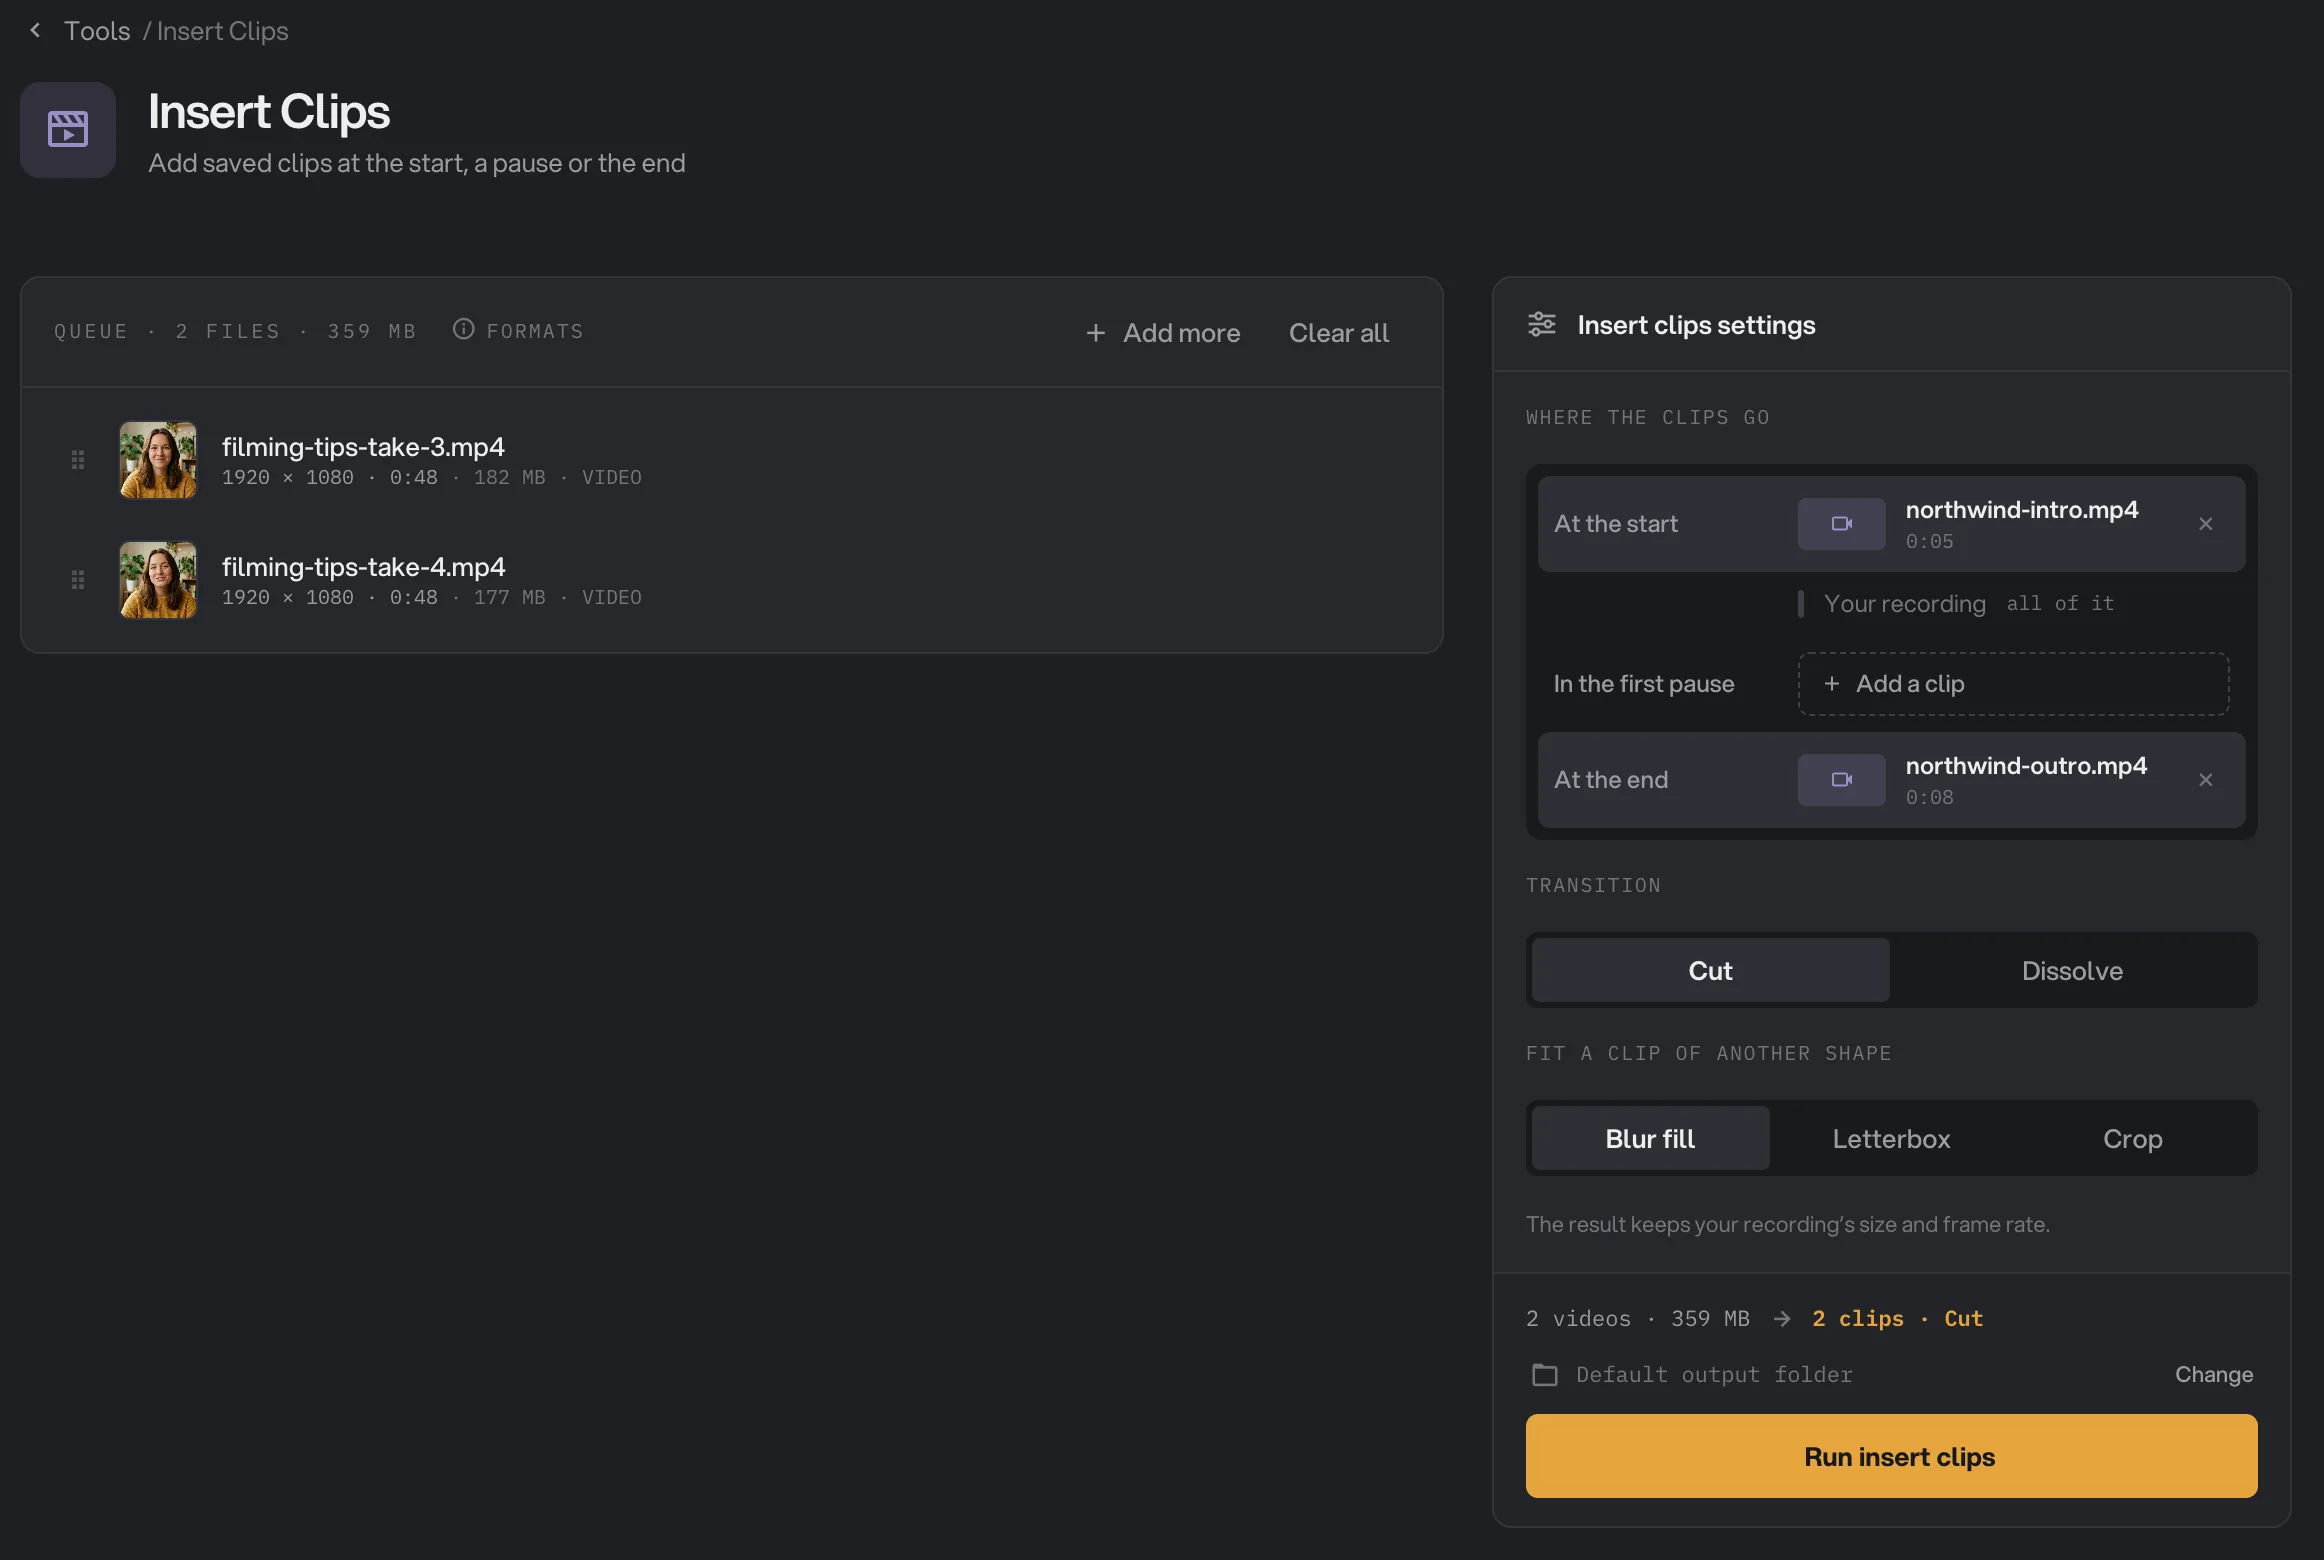The width and height of the screenshot is (2324, 1560).
Task: Open the Formats info icon
Action: [x=463, y=329]
